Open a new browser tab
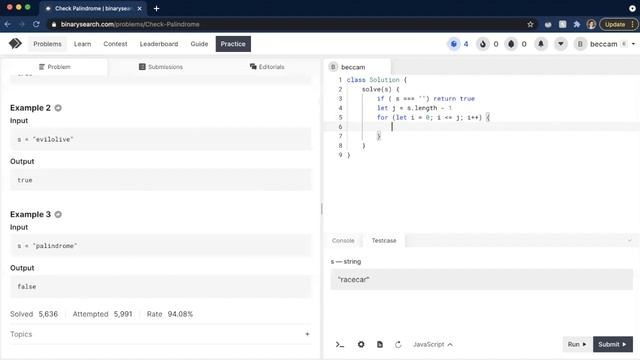The height and width of the screenshot is (360, 640). pyautogui.click(x=156, y=8)
